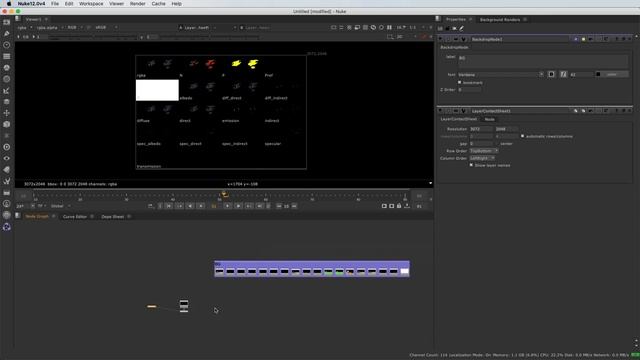This screenshot has height=360, width=640.
Task: Click the backdrop label text field
Action: [x=543, y=61]
